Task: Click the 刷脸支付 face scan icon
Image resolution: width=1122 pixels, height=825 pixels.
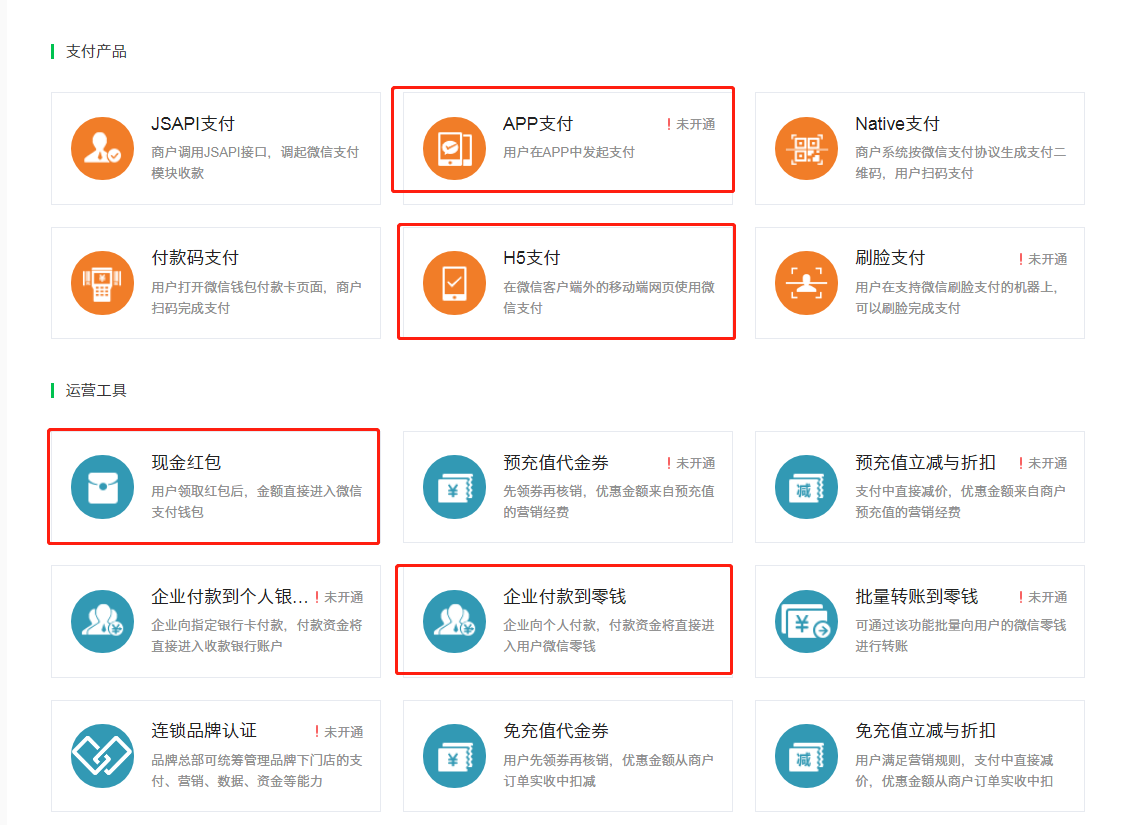Action: point(806,283)
